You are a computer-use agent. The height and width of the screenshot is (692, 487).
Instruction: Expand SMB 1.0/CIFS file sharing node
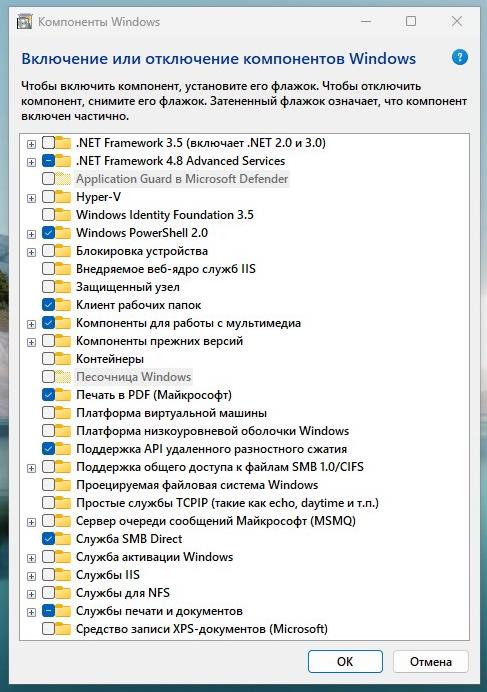point(31,468)
